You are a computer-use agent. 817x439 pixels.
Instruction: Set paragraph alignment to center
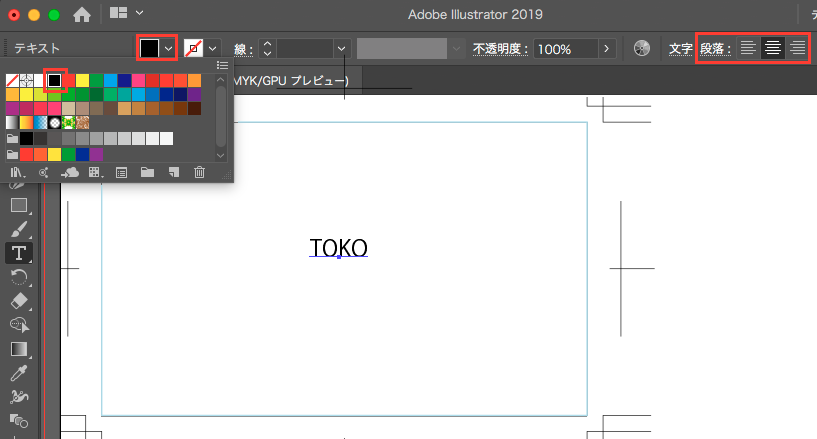[x=773, y=48]
